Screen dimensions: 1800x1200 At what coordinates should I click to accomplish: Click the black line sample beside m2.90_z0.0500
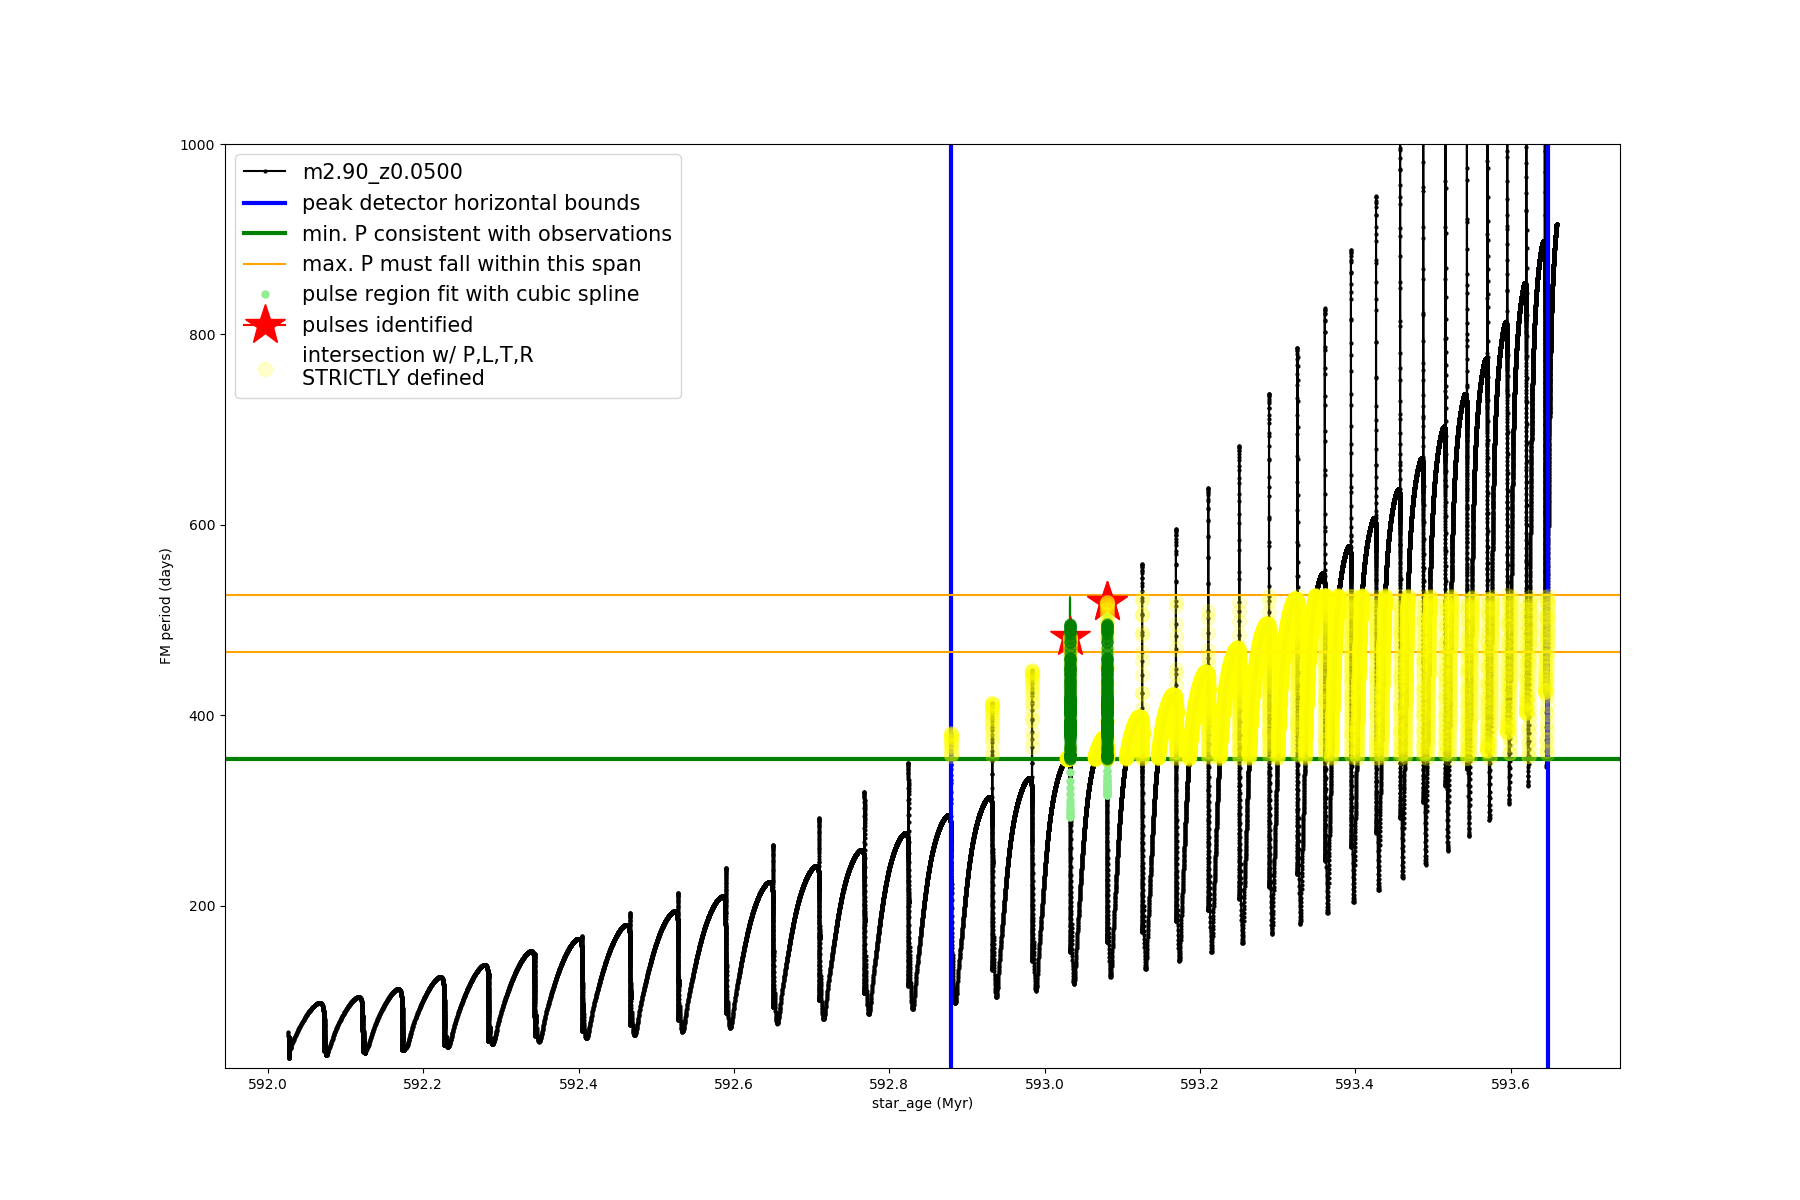tap(265, 172)
